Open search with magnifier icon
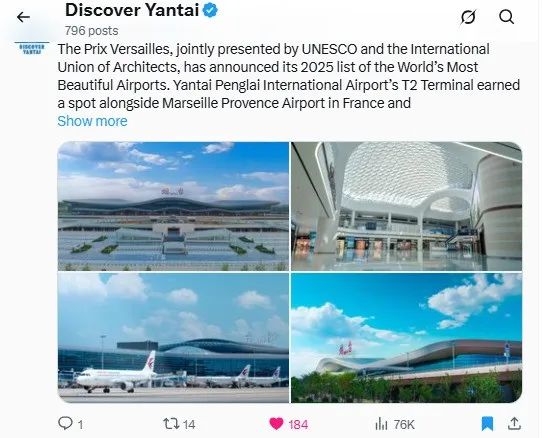The height and width of the screenshot is (438, 542). 506,17
